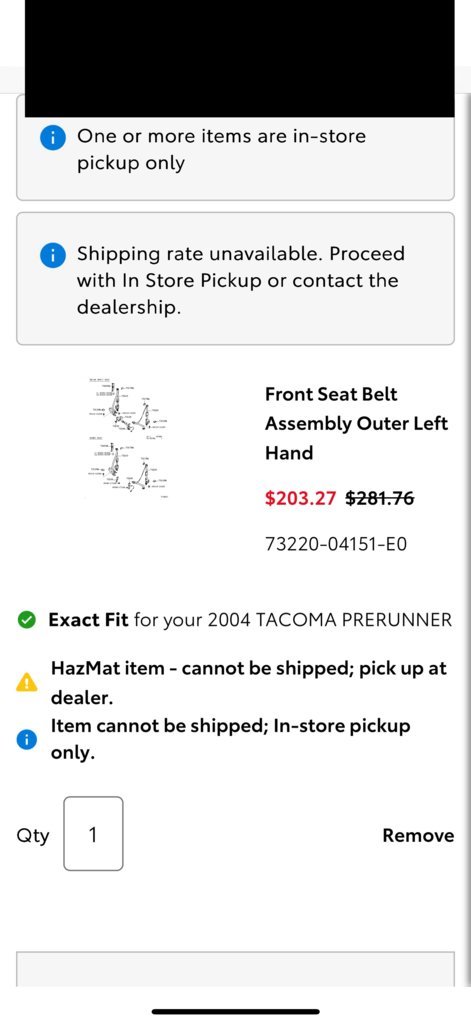Tap the blue info icon beside Item cannot be shipped
471x1023 pixels.
[27, 739]
